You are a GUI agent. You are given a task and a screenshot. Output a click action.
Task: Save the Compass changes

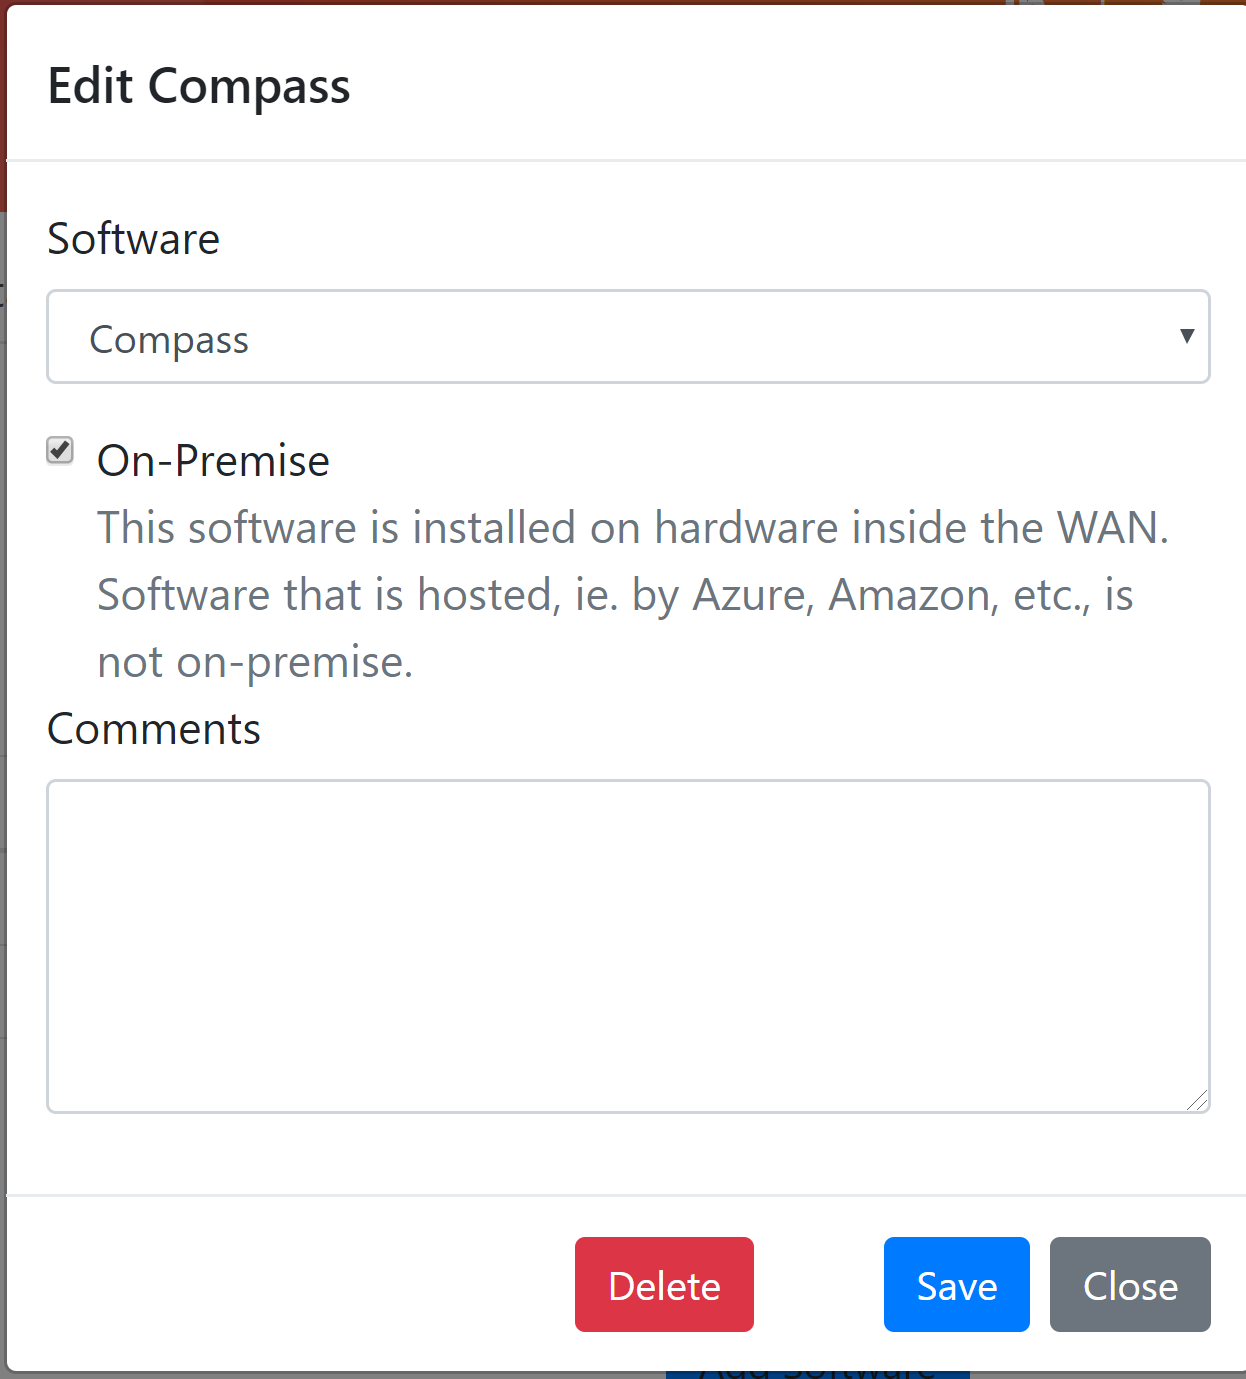click(x=957, y=1285)
